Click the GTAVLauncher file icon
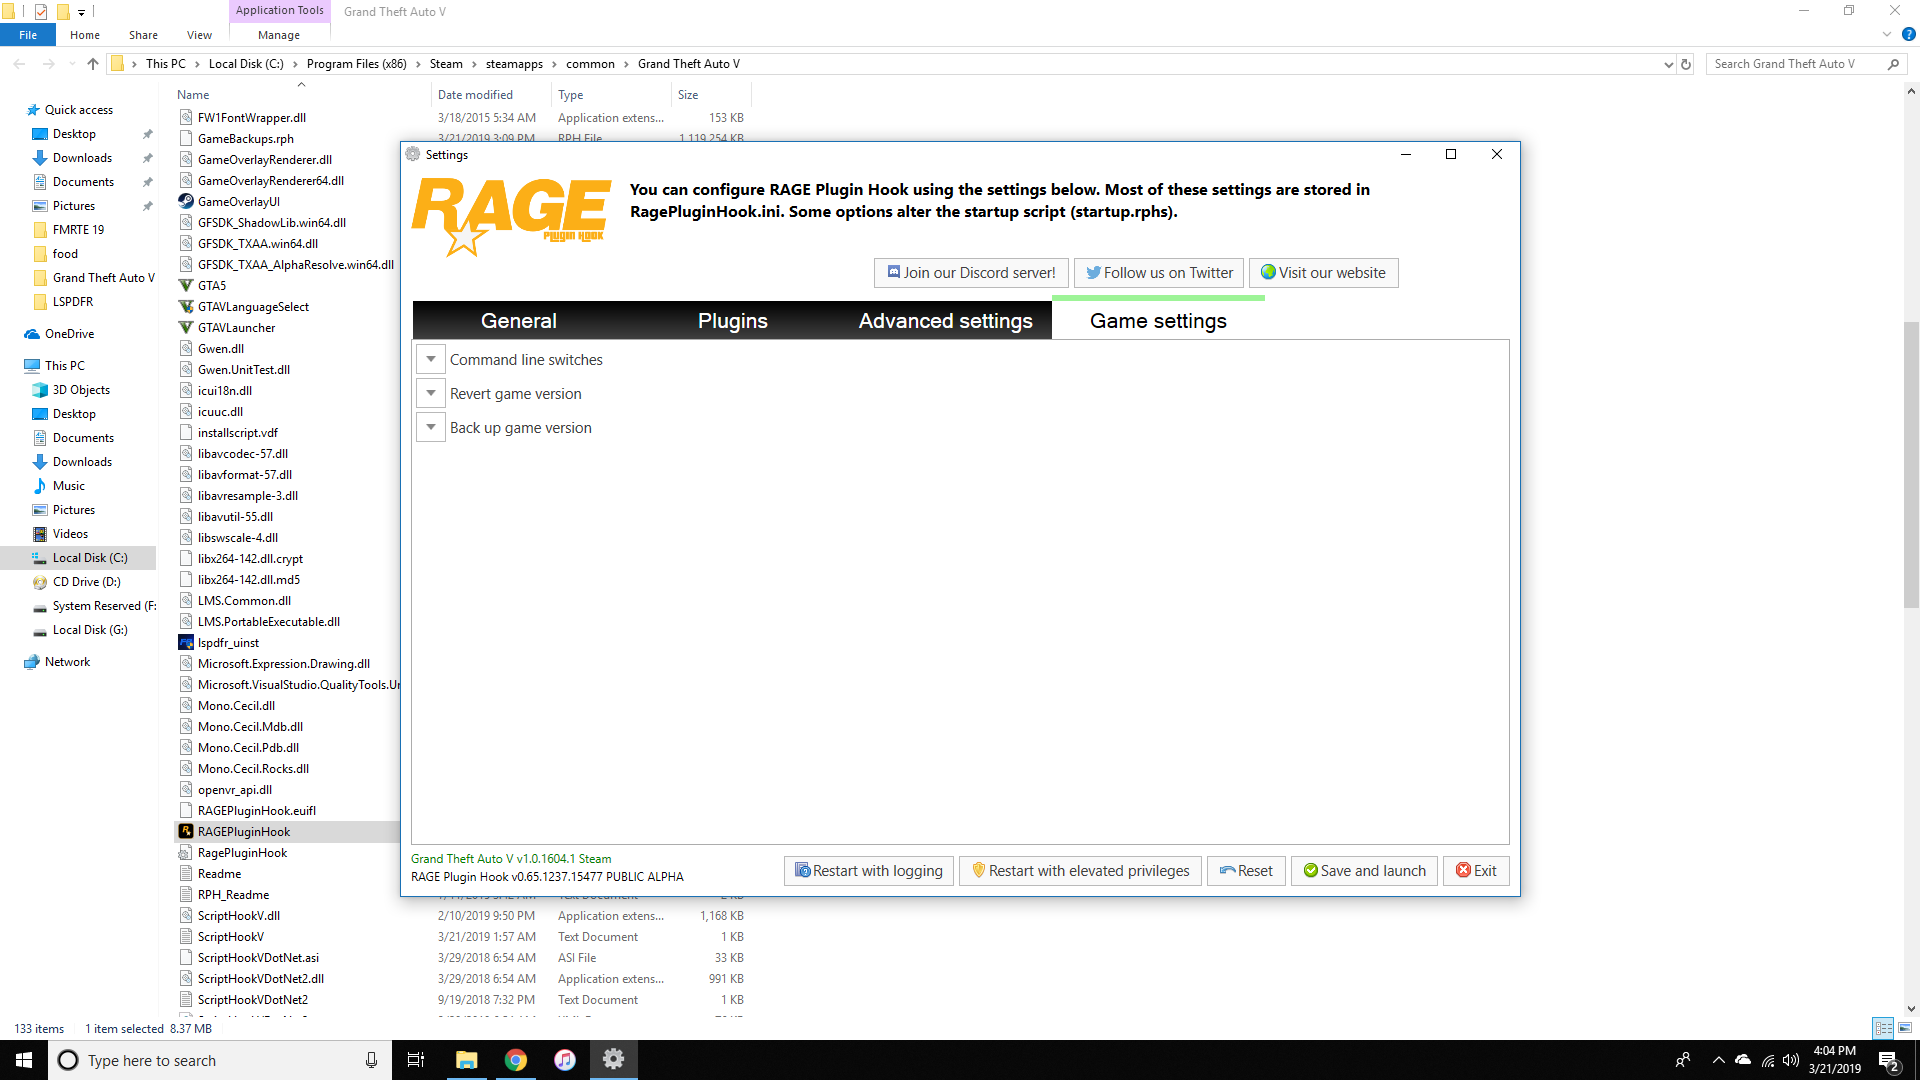 [186, 327]
